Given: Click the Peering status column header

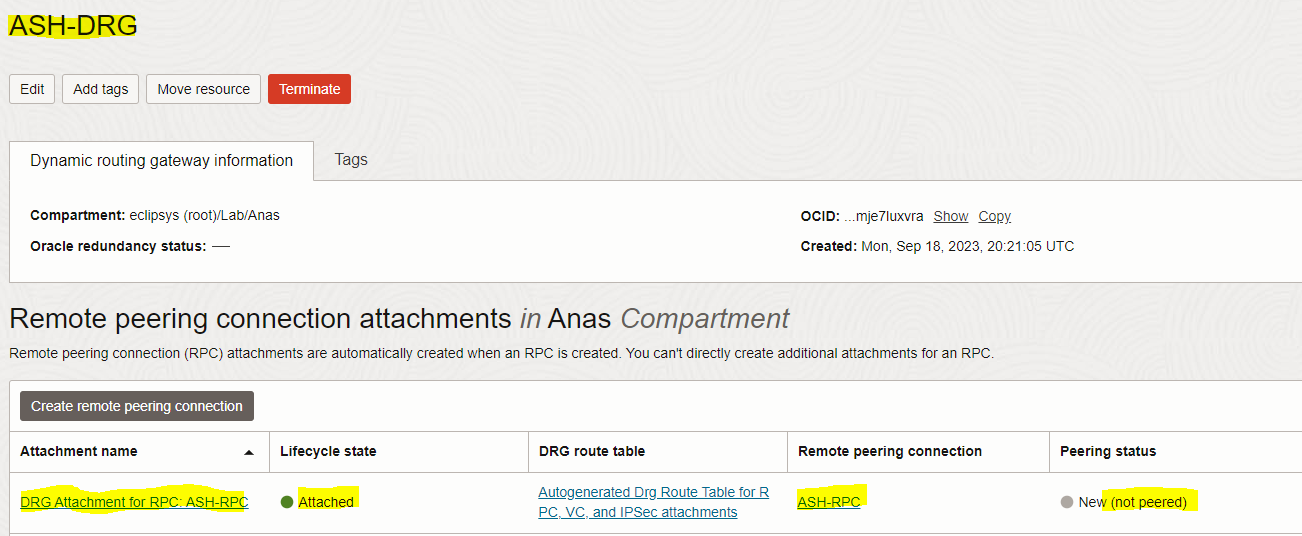Looking at the screenshot, I should pyautogui.click(x=1108, y=451).
